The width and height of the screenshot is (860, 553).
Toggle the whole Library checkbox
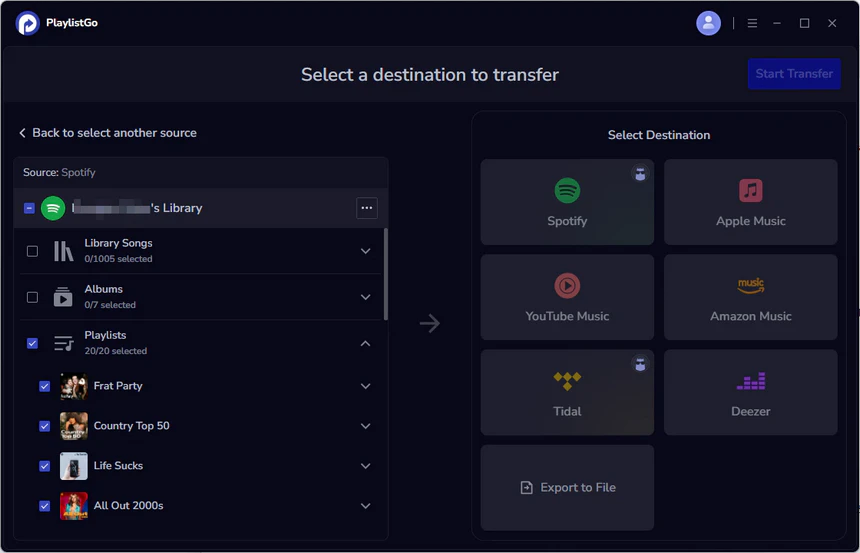(29, 208)
